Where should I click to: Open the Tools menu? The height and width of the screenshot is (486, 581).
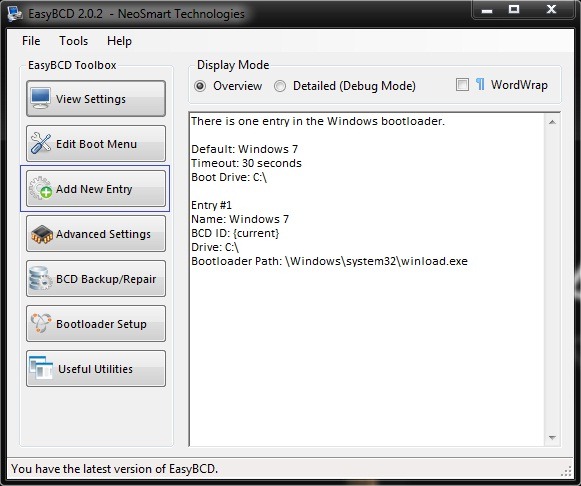coord(74,41)
